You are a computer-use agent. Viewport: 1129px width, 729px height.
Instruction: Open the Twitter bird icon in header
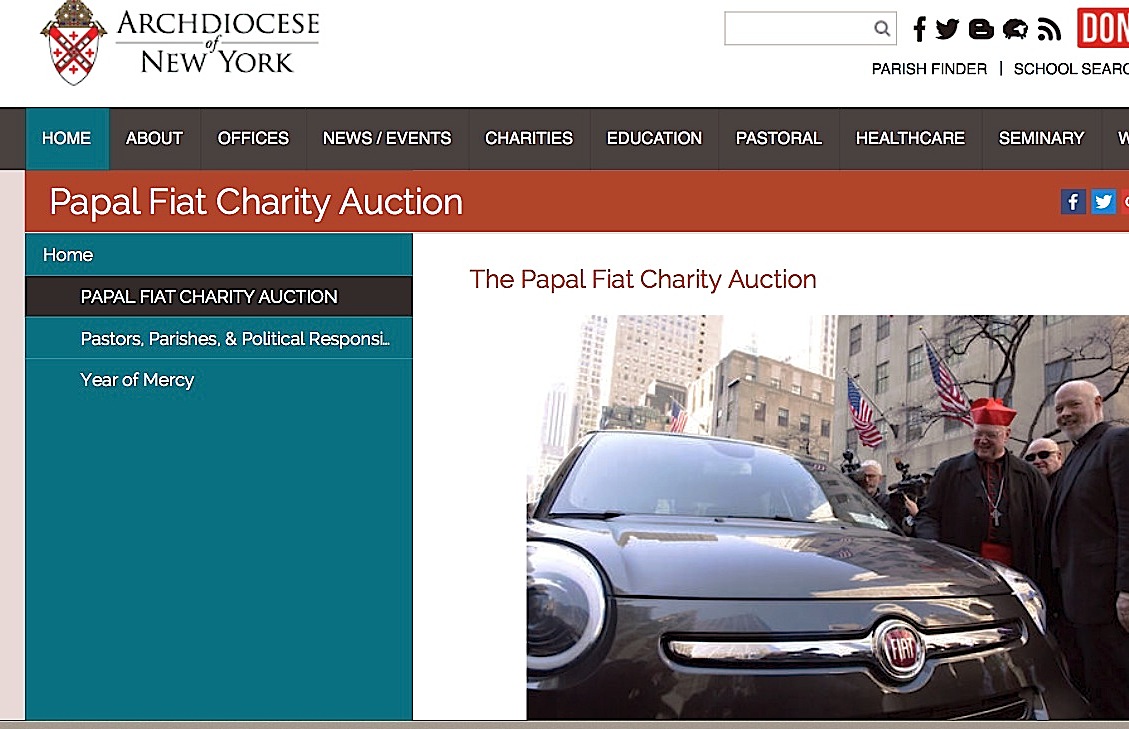click(948, 29)
